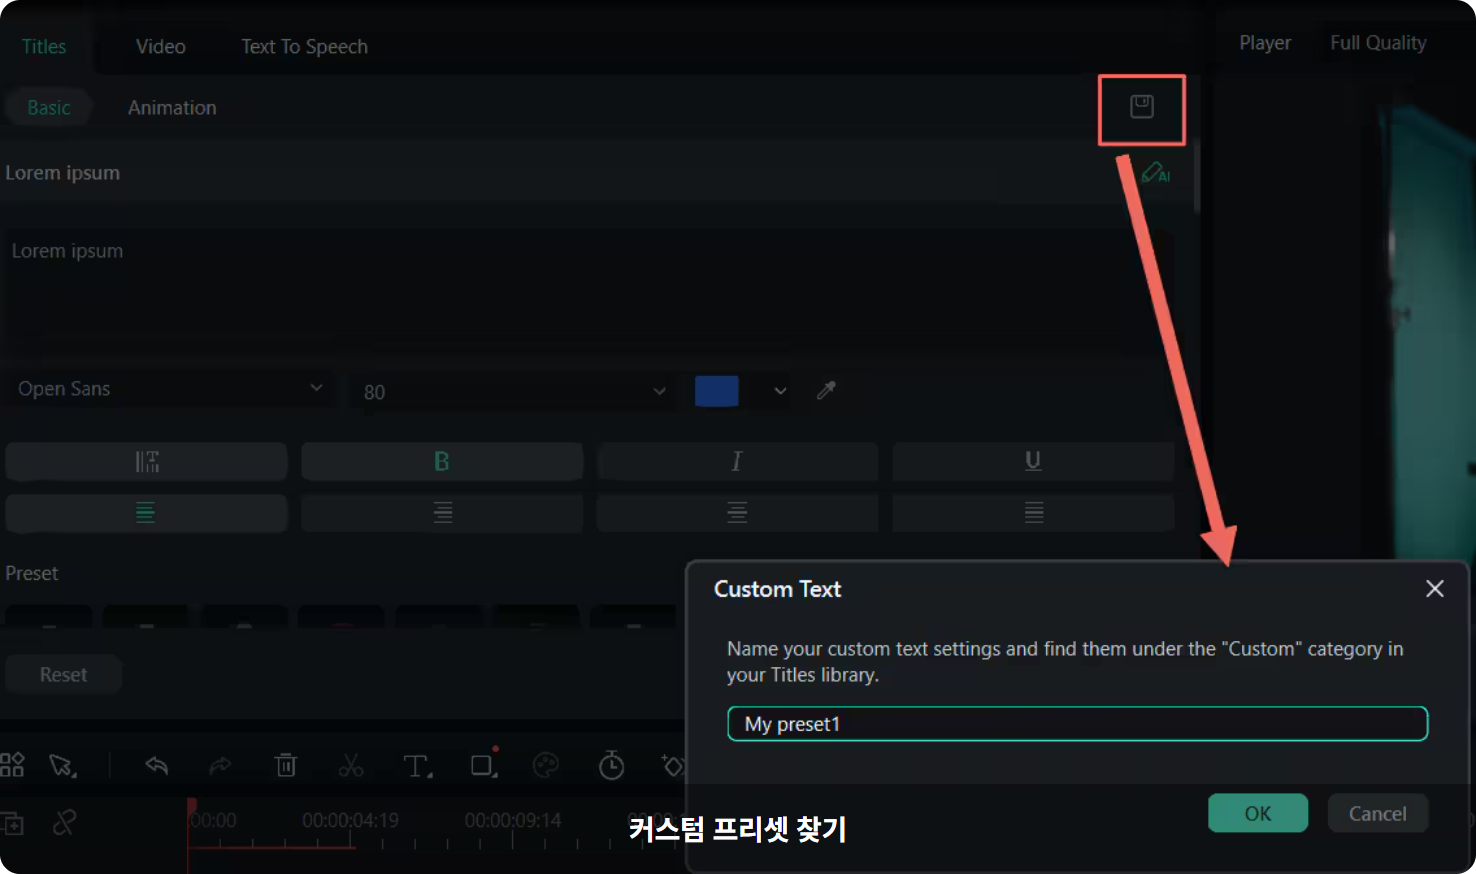
Task: Open the font size 80 dropdown
Action: (x=512, y=391)
